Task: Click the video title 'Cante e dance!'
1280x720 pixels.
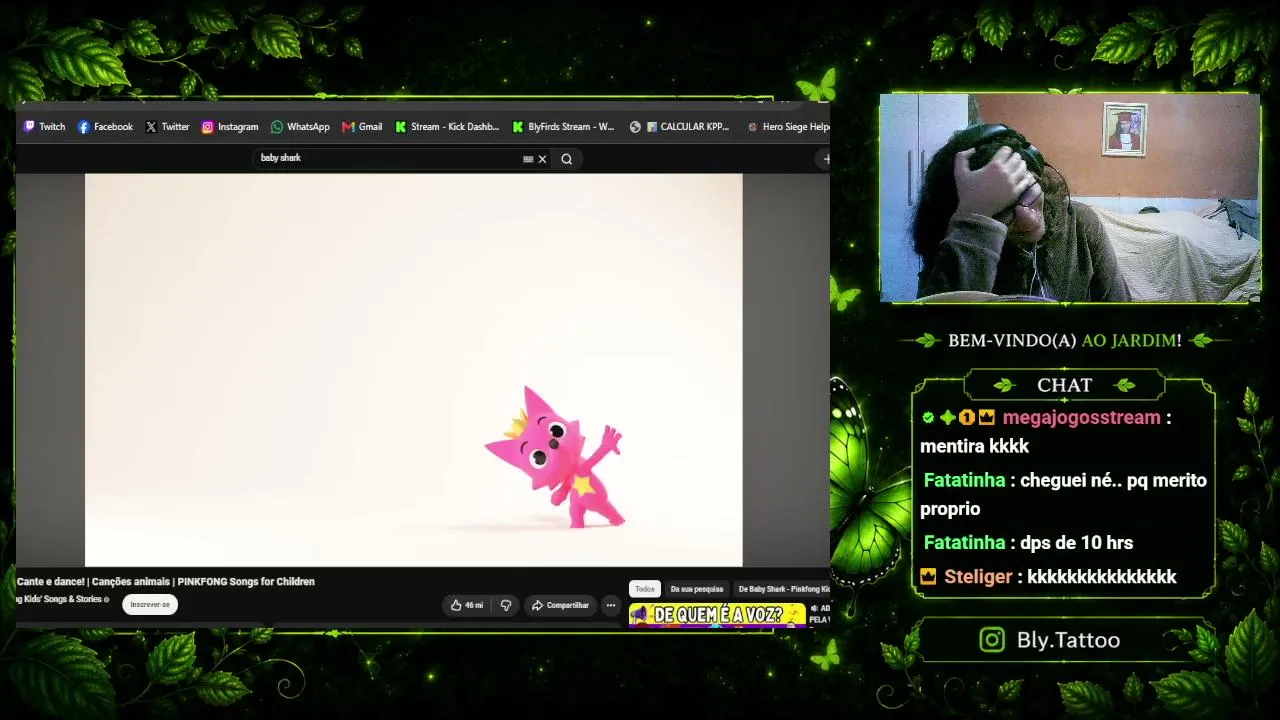Action: pyautogui.click(x=166, y=582)
